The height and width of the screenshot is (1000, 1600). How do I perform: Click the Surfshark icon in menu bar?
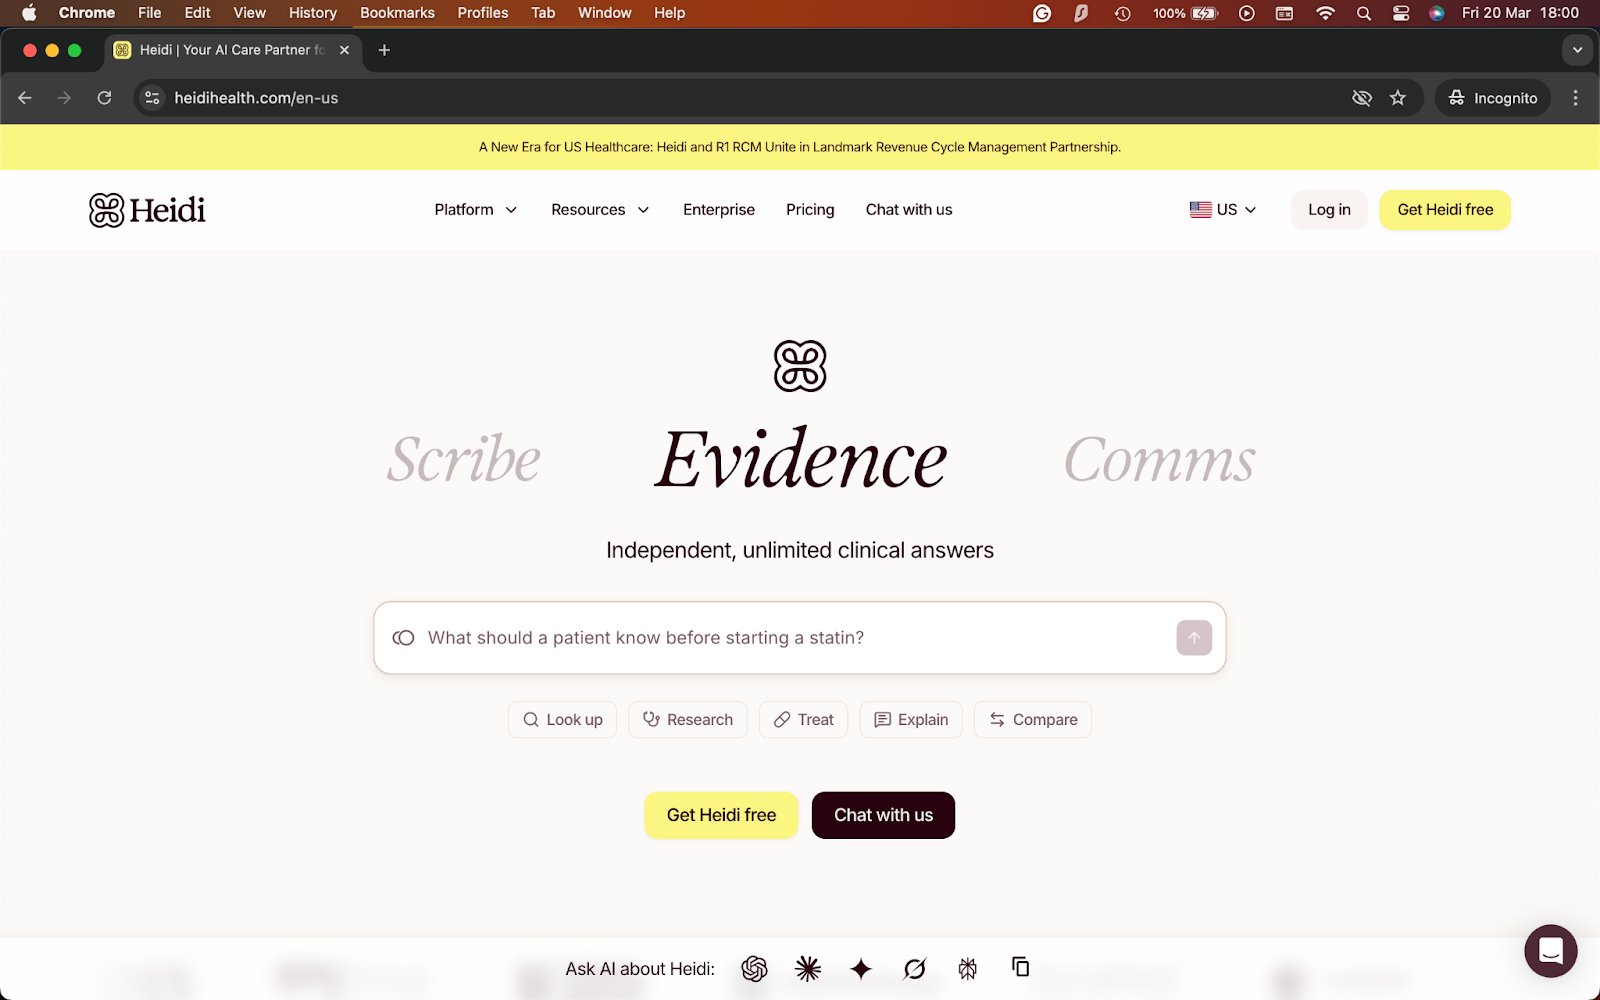(1081, 13)
